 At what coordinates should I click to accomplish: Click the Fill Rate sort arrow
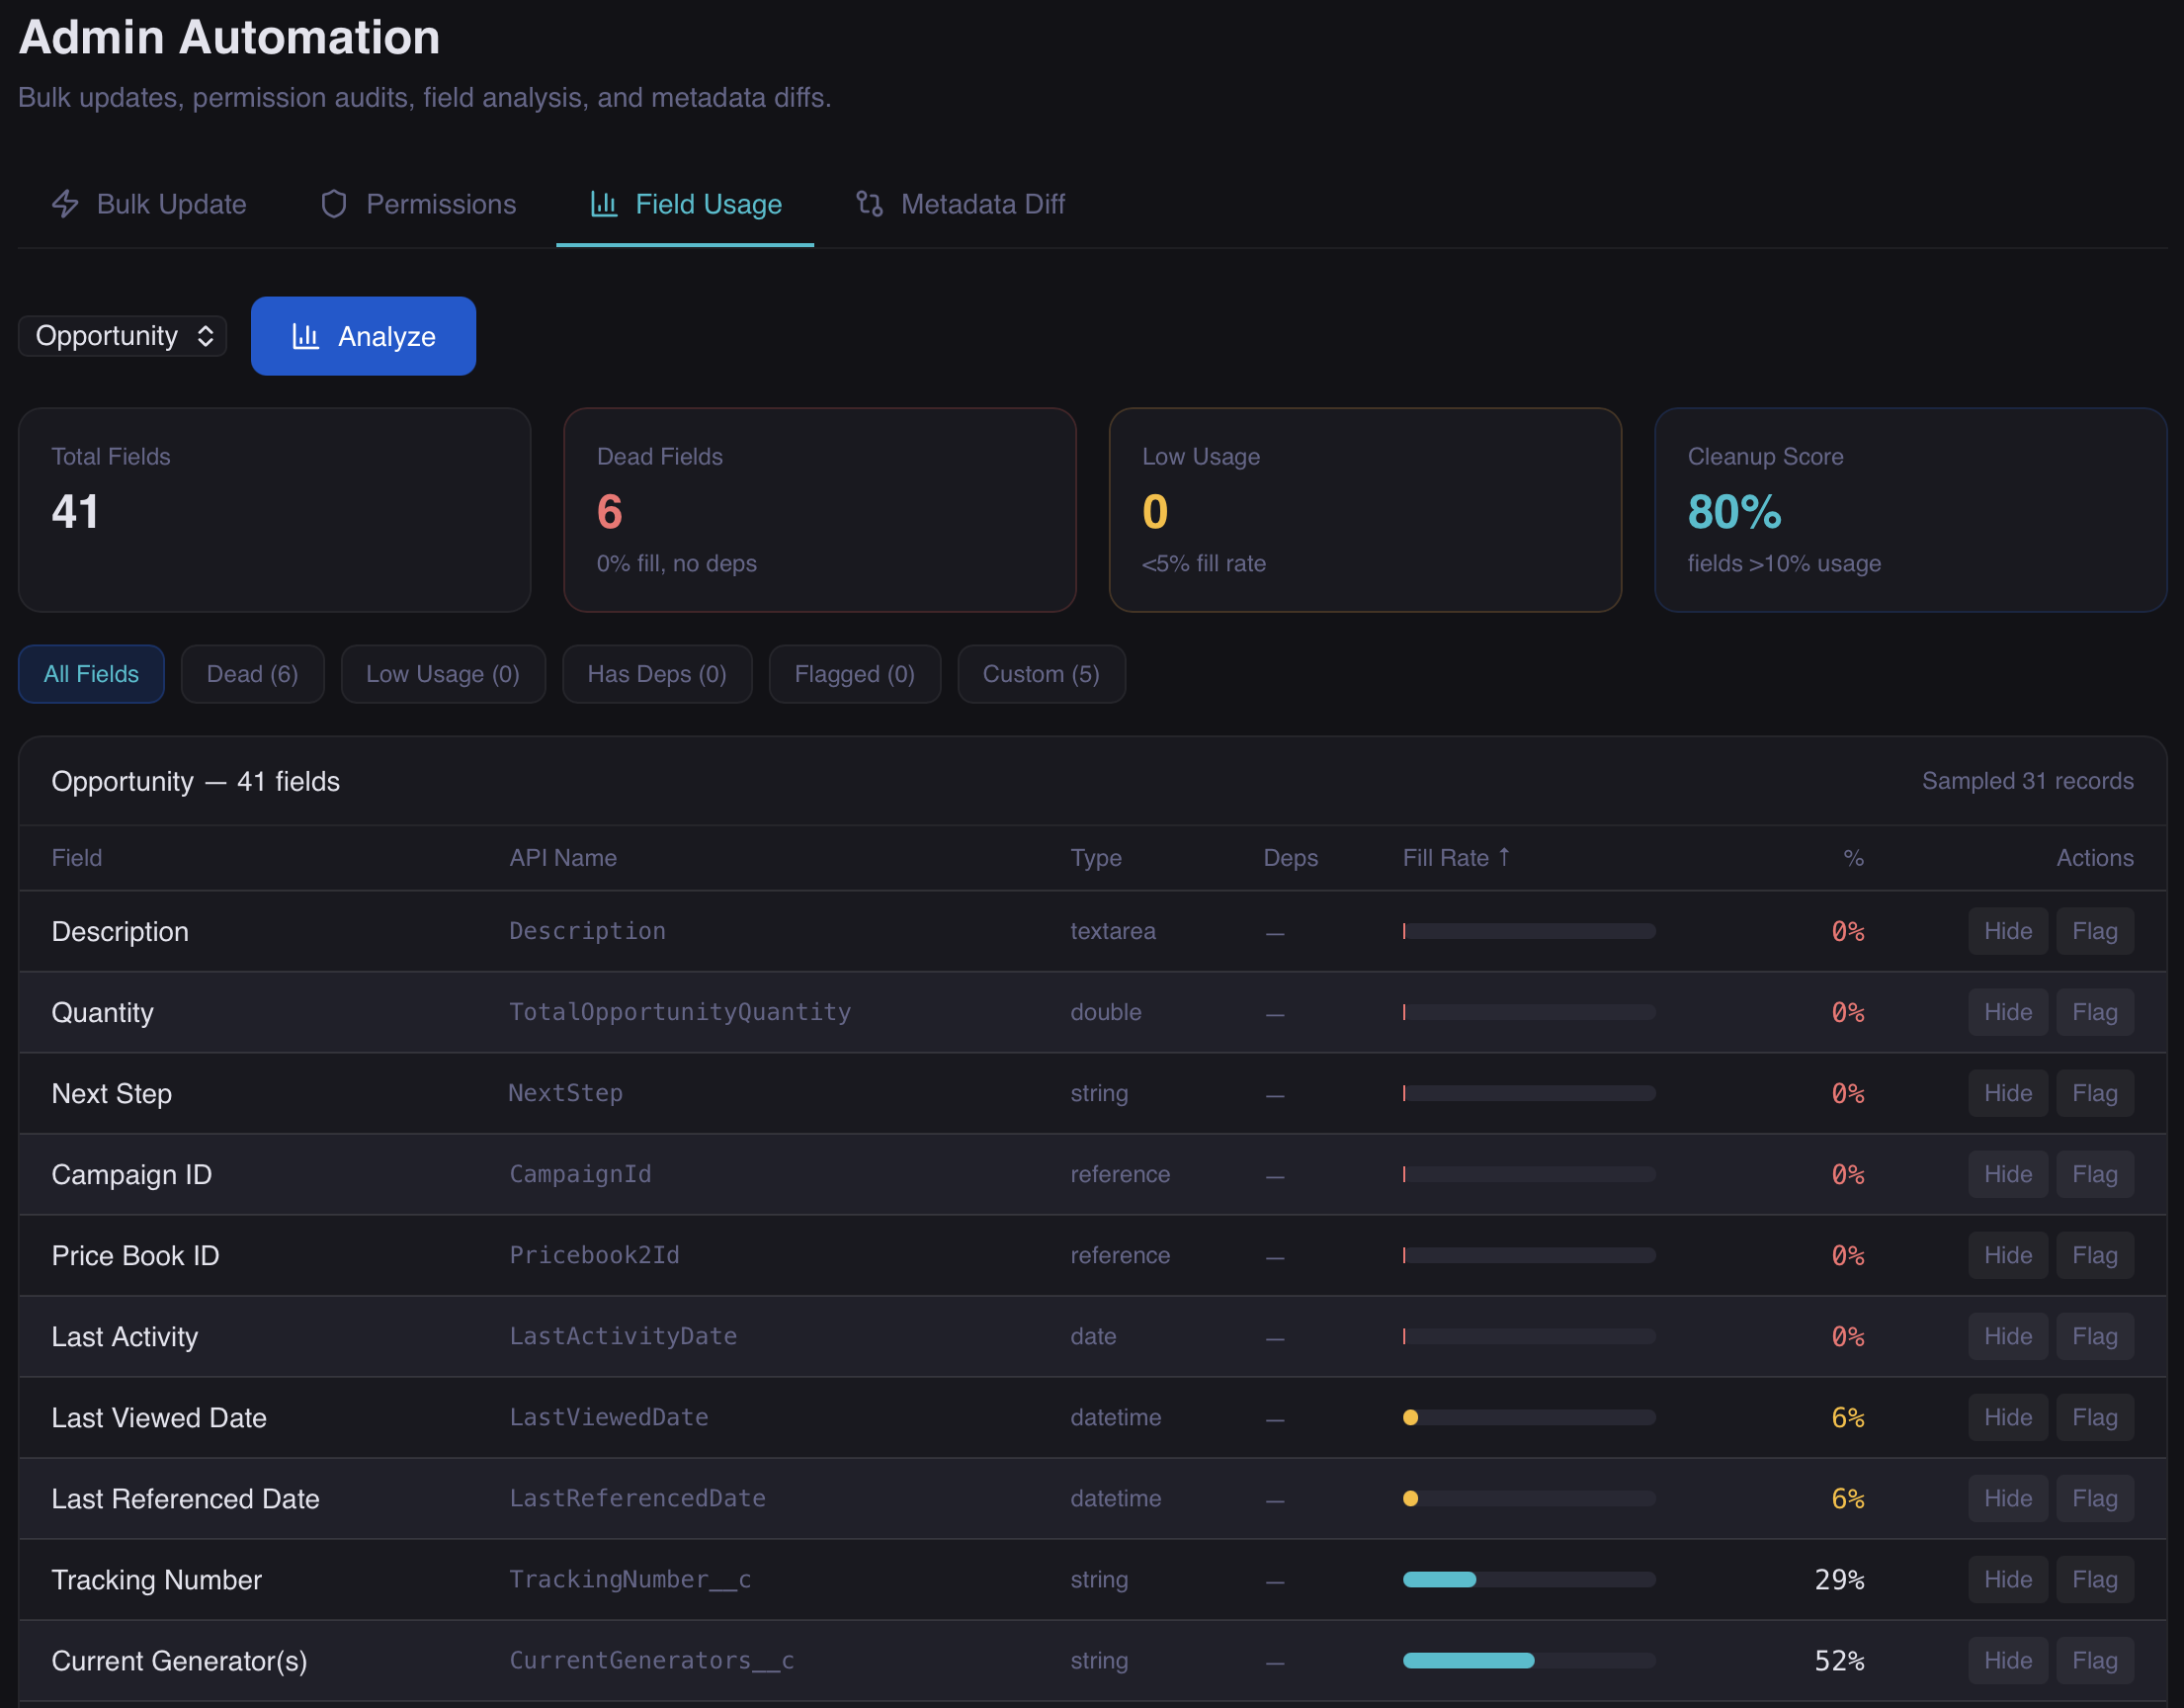pos(1503,857)
